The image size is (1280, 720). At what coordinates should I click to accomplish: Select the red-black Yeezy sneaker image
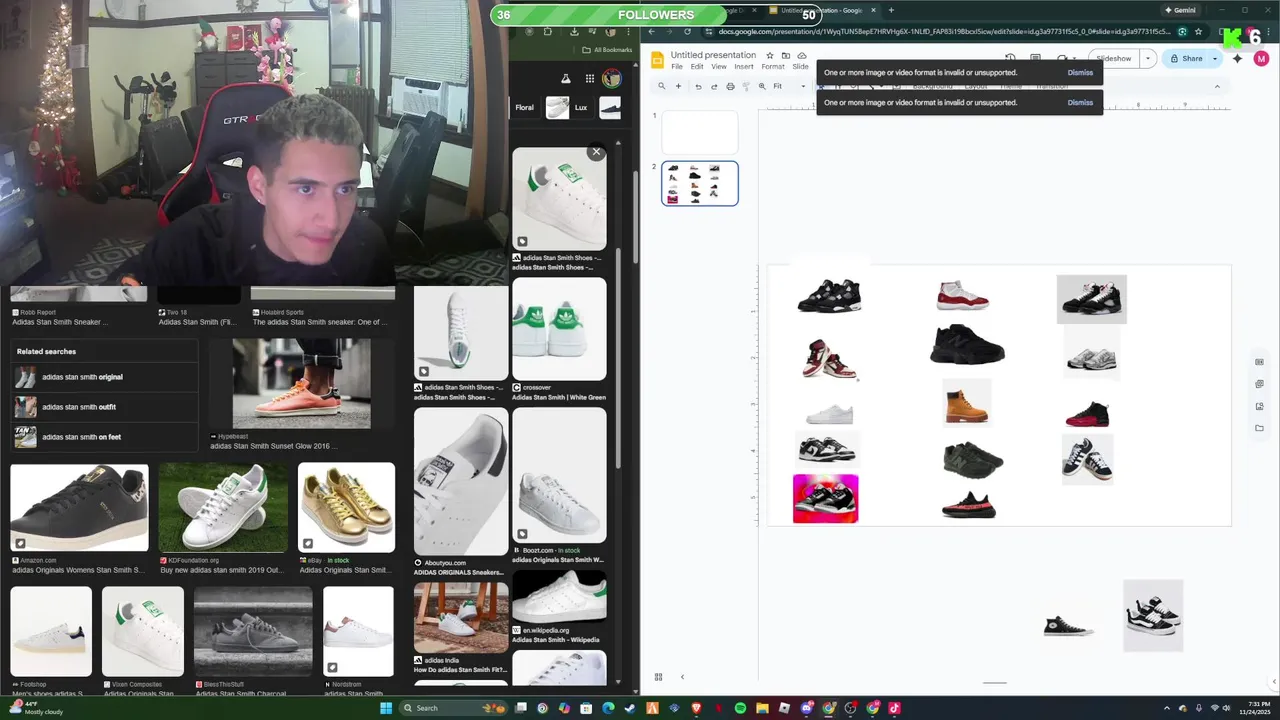(969, 505)
